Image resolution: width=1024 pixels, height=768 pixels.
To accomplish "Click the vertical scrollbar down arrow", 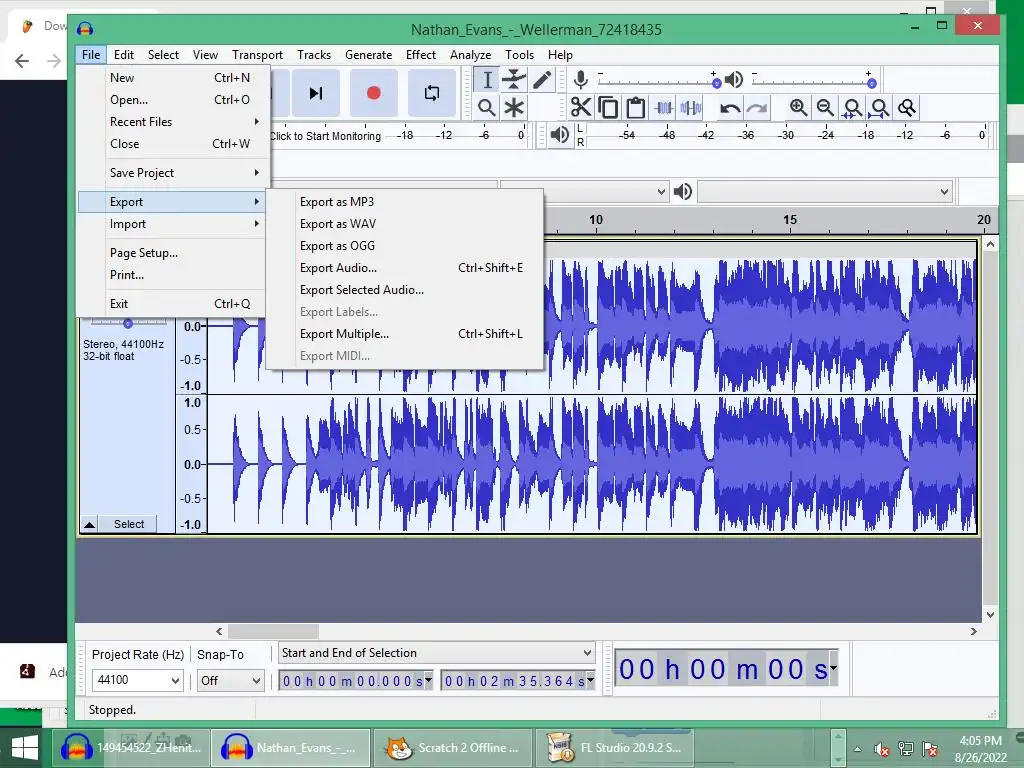I will coord(990,615).
